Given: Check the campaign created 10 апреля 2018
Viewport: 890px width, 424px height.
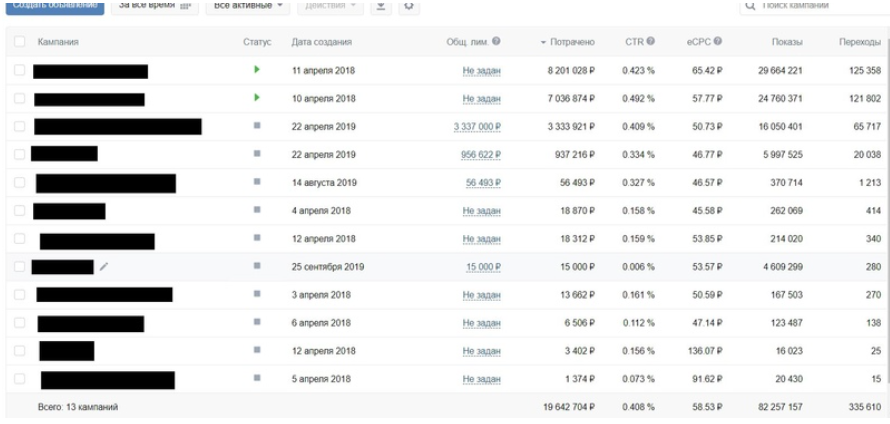Looking at the screenshot, I should [20, 98].
